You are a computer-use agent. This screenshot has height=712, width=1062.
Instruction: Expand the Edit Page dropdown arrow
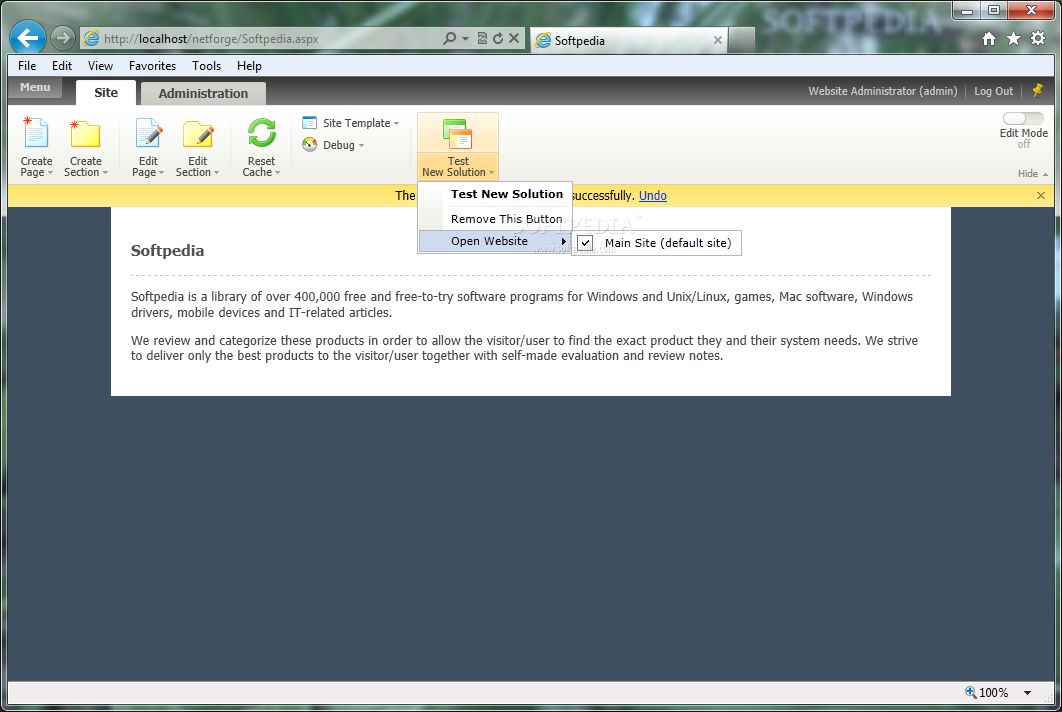click(161, 173)
